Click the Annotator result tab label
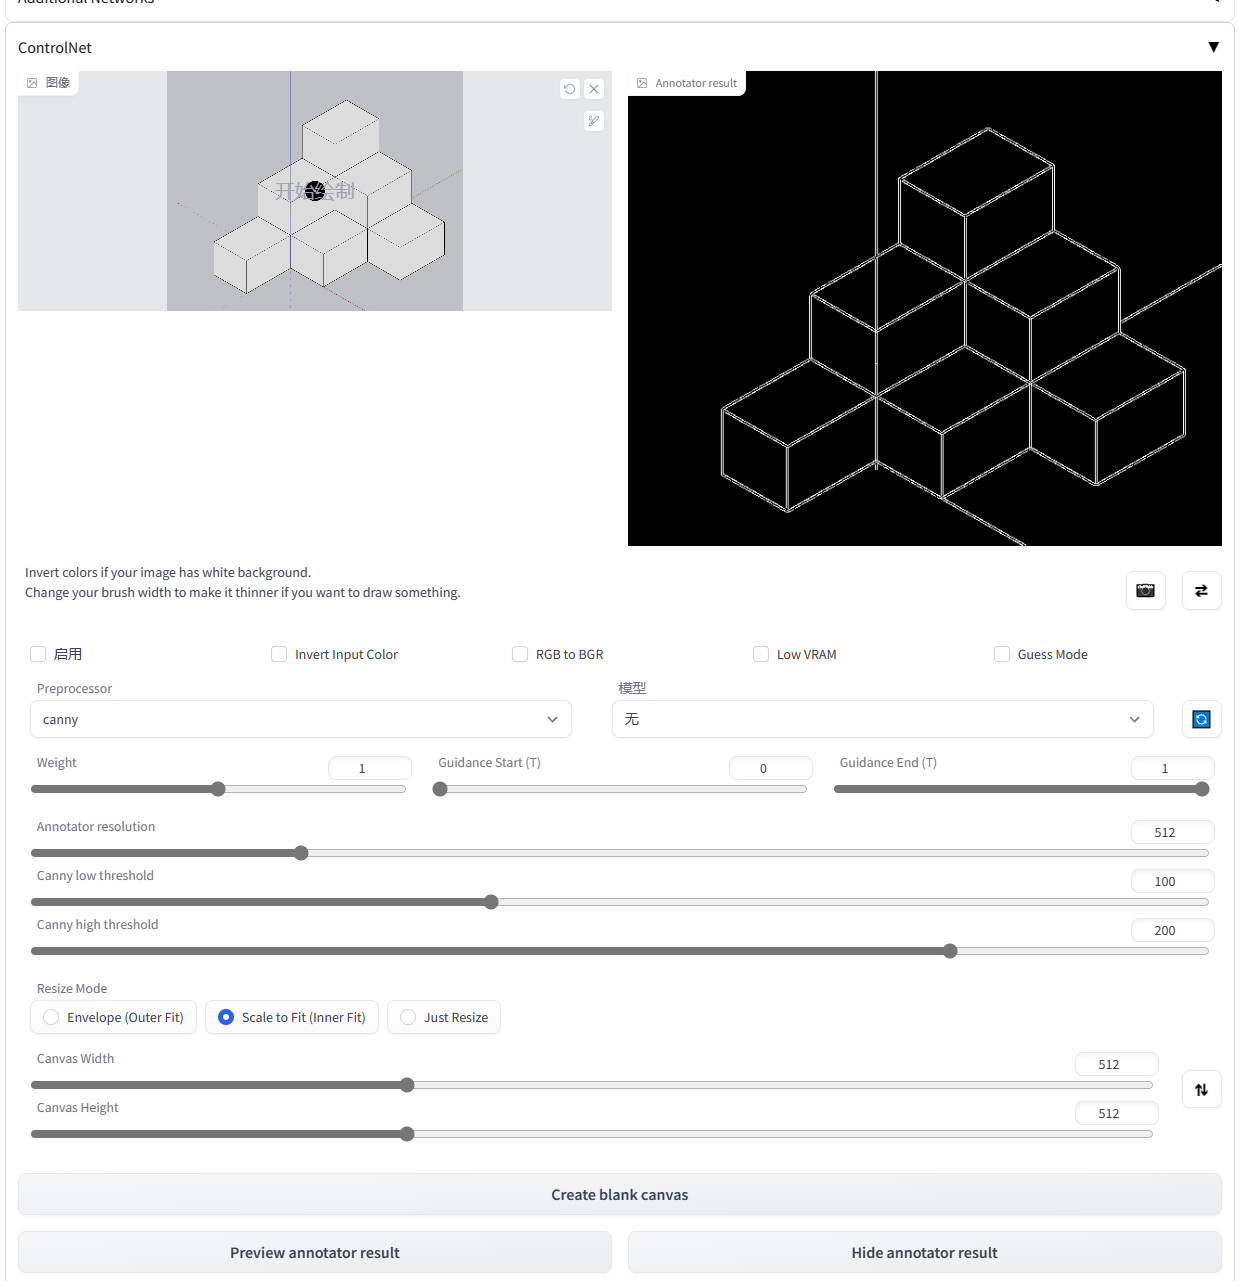 [x=695, y=83]
